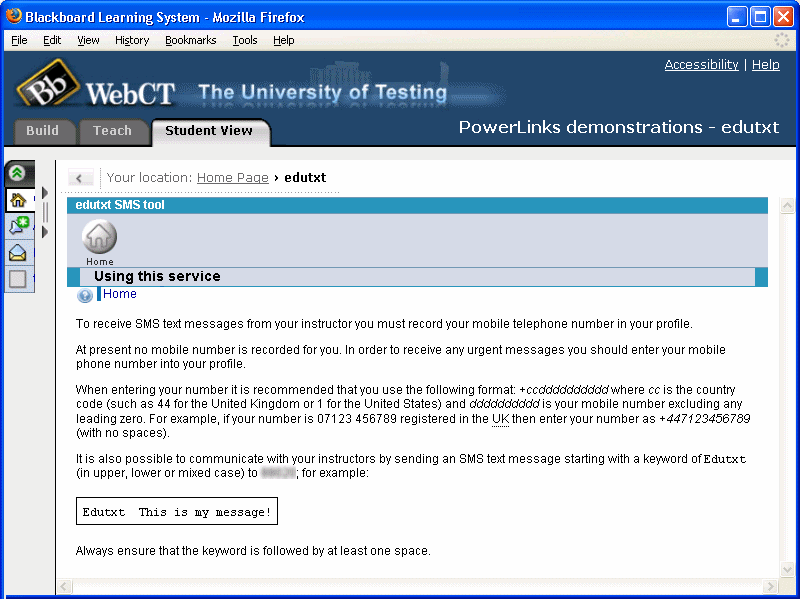800x599 pixels.
Task: Collapse the sidebar using the green double-arrow icon
Action: click(17, 172)
